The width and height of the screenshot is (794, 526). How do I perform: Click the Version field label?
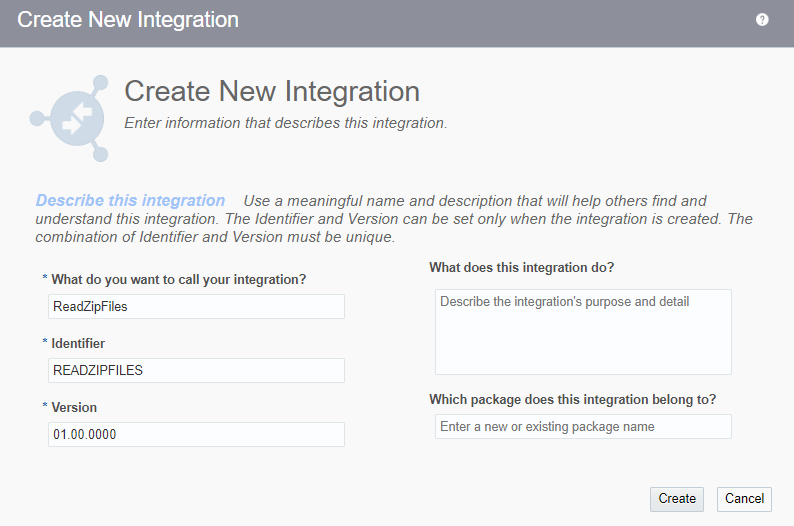pos(74,407)
